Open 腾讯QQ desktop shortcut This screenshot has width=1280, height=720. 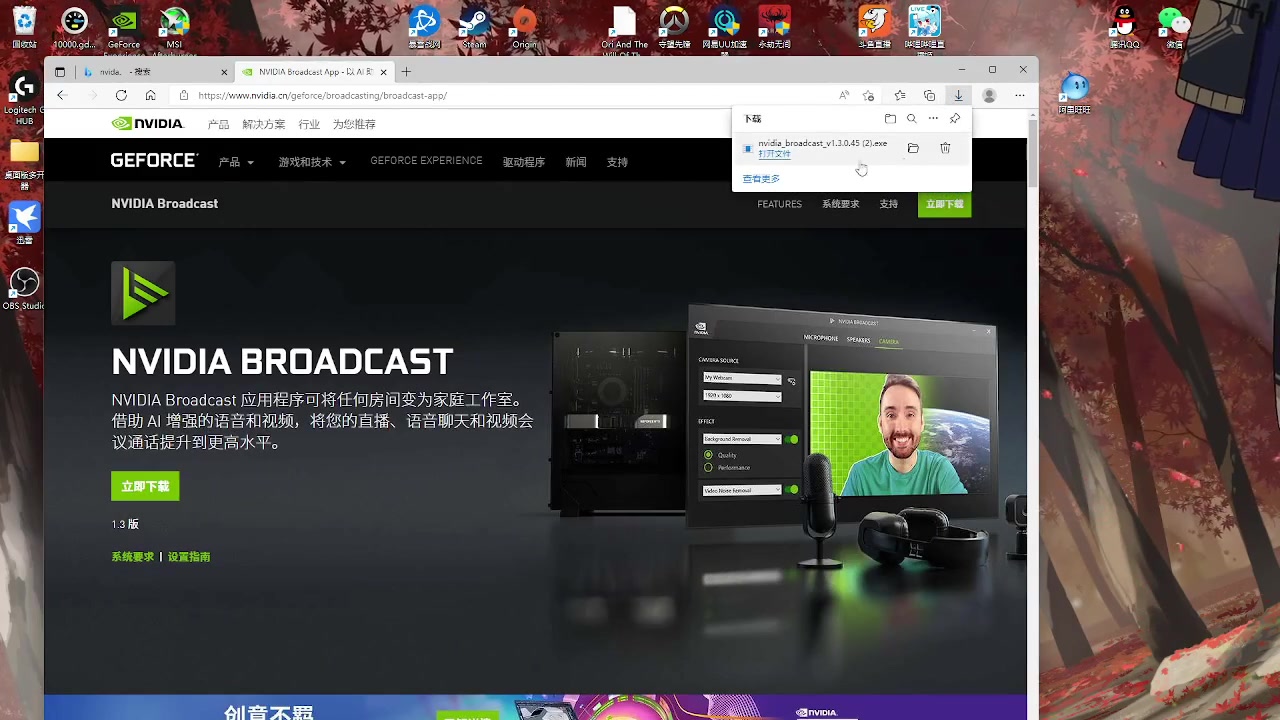pos(1125,27)
